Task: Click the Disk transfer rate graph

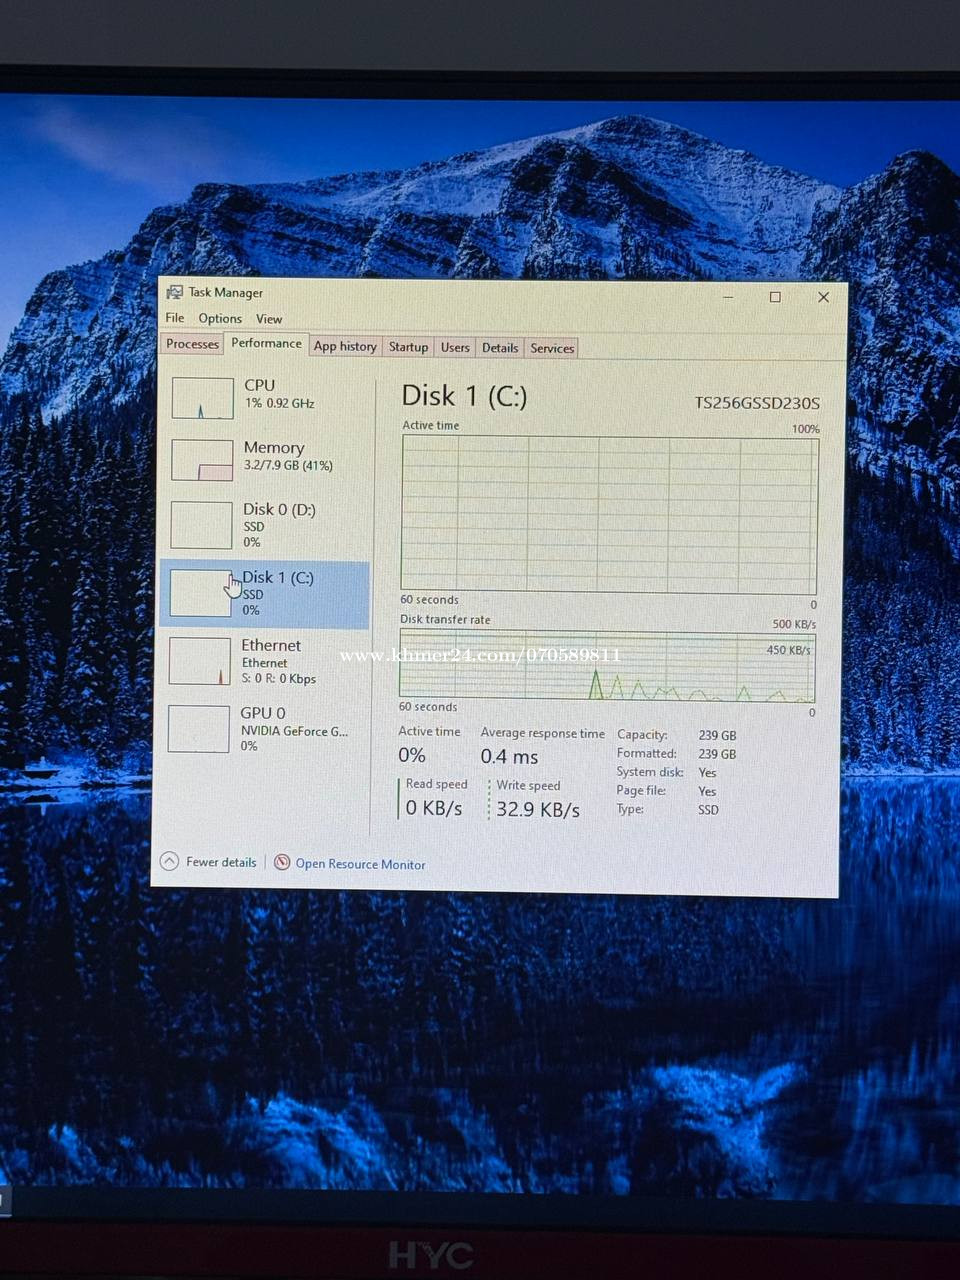Action: click(x=607, y=666)
